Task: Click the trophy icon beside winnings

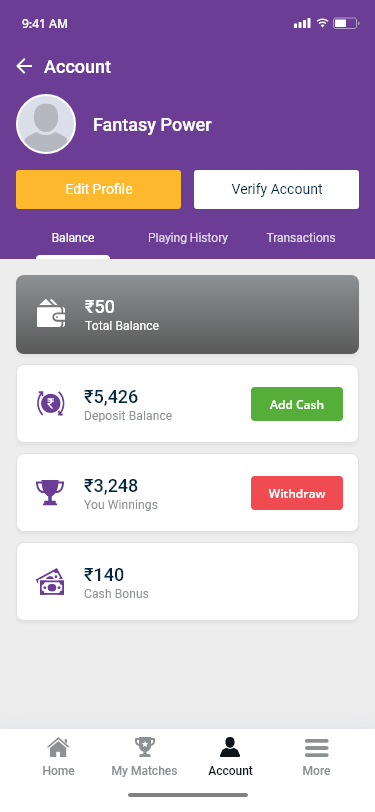Action: click(50, 492)
